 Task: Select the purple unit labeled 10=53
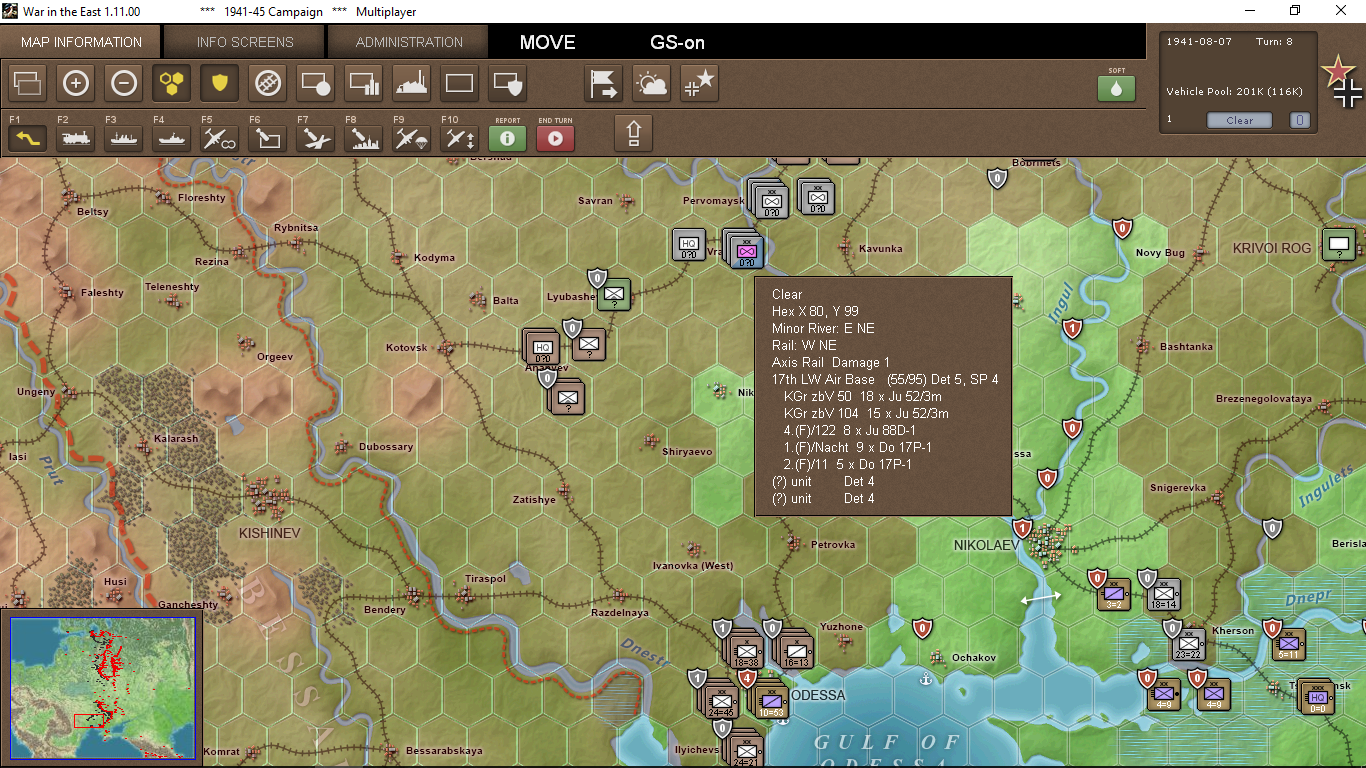(x=771, y=703)
